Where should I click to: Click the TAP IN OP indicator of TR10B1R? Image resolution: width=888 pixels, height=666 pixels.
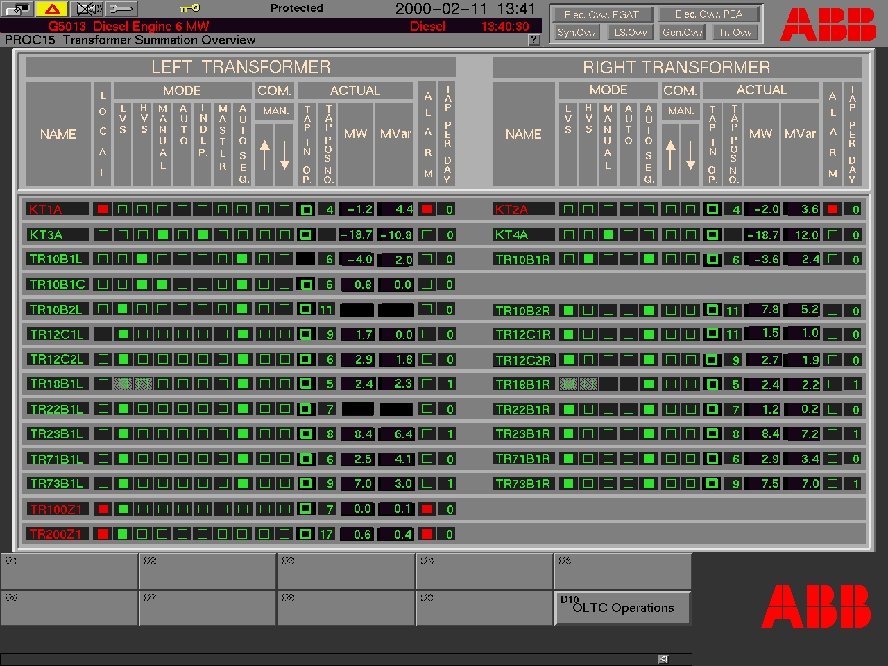[712, 259]
